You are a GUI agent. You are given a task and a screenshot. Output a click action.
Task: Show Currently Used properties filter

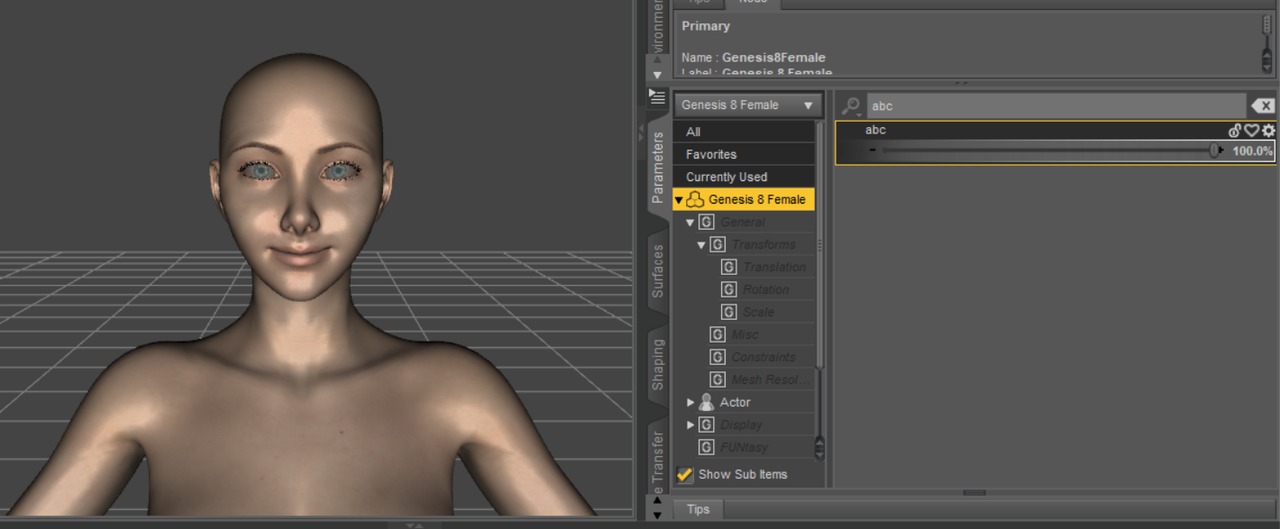pyautogui.click(x=745, y=177)
